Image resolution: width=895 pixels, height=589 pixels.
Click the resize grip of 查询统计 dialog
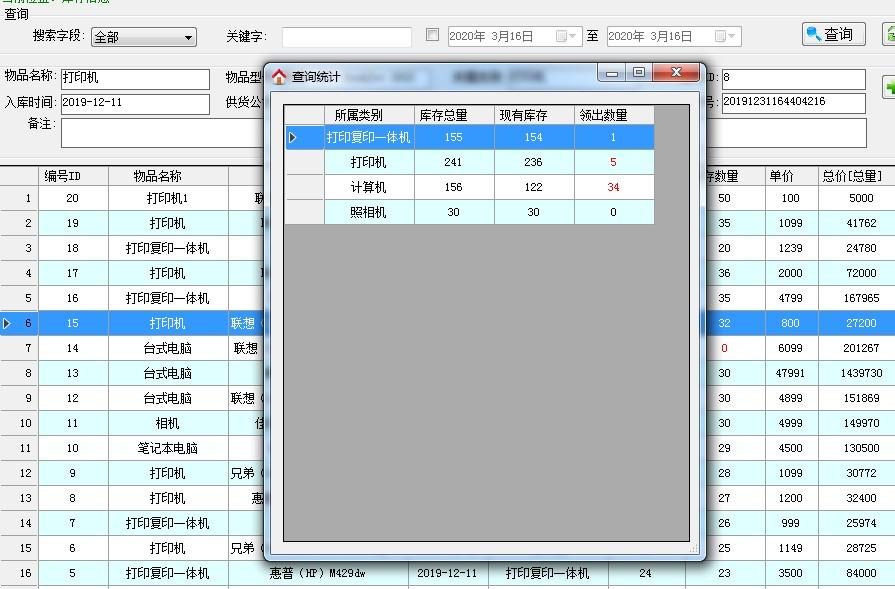click(694, 548)
